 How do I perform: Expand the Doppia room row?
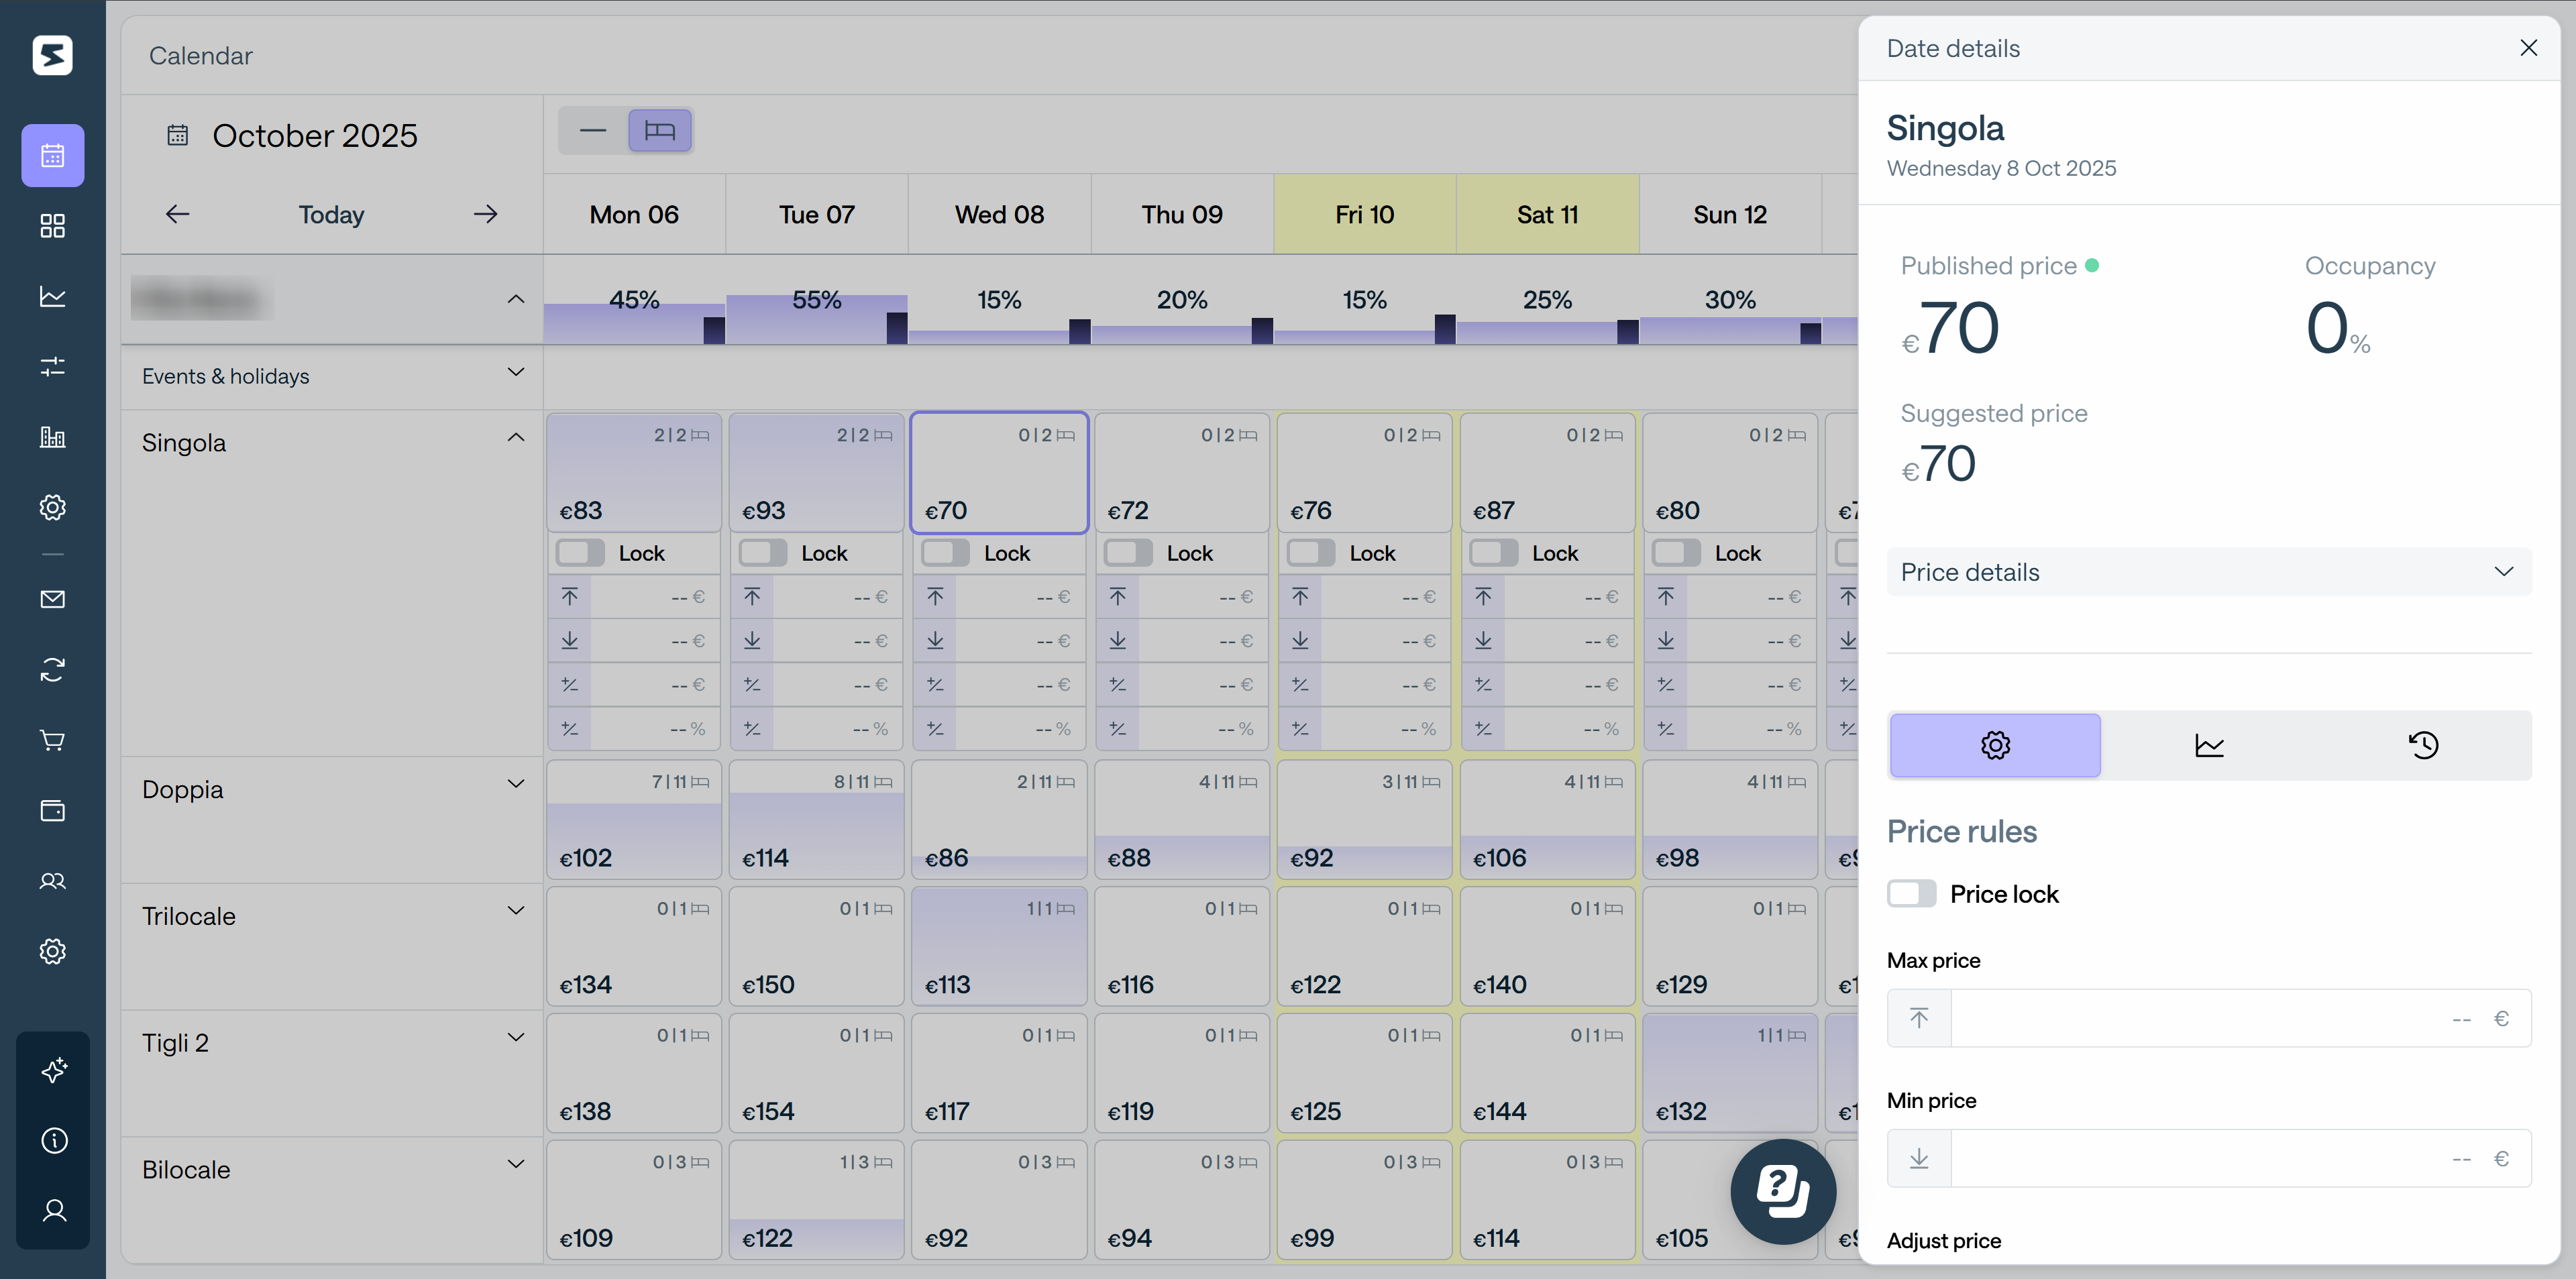[516, 784]
